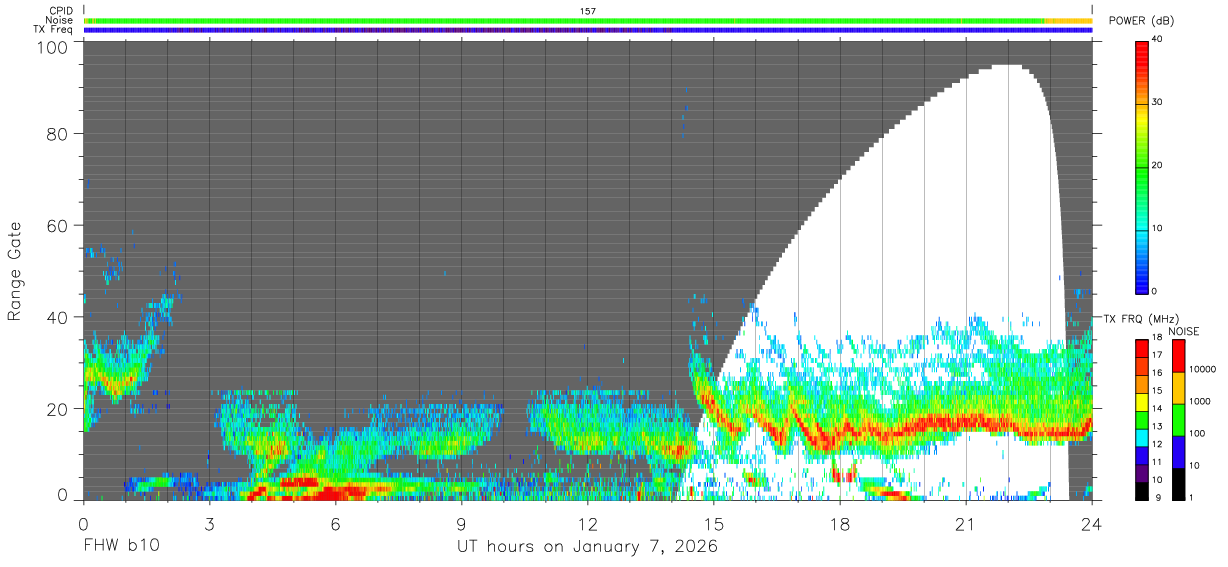Click the '40' label on POWER scale
1228x567 pixels.
tap(1159, 40)
